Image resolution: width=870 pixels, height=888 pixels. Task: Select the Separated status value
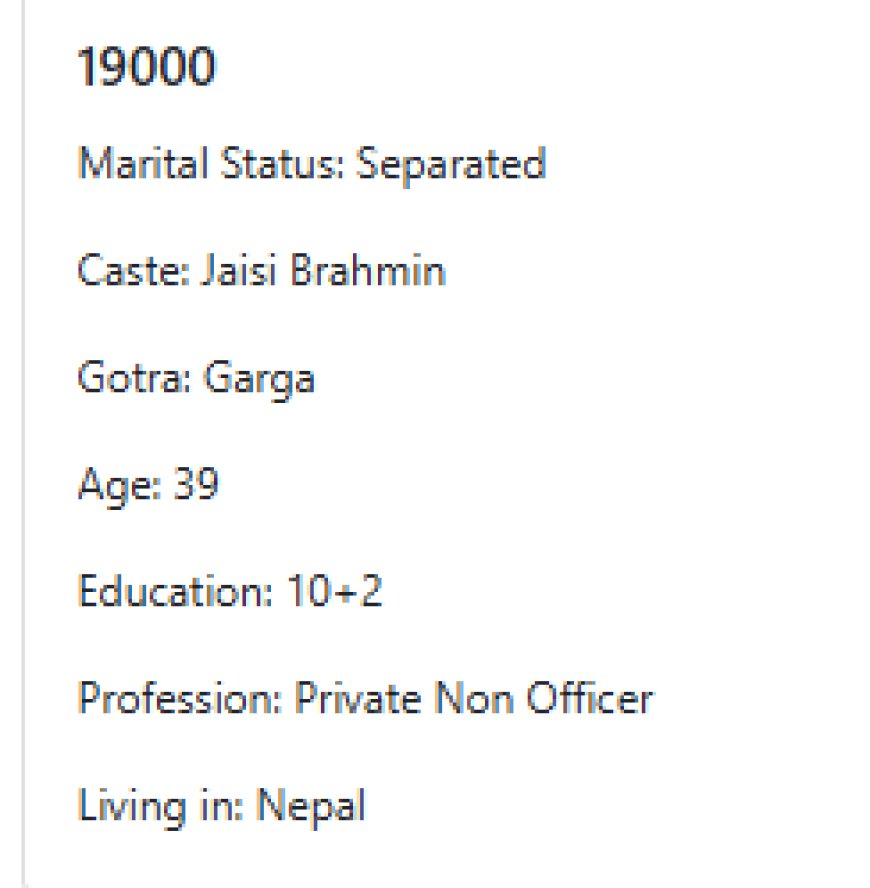click(451, 165)
